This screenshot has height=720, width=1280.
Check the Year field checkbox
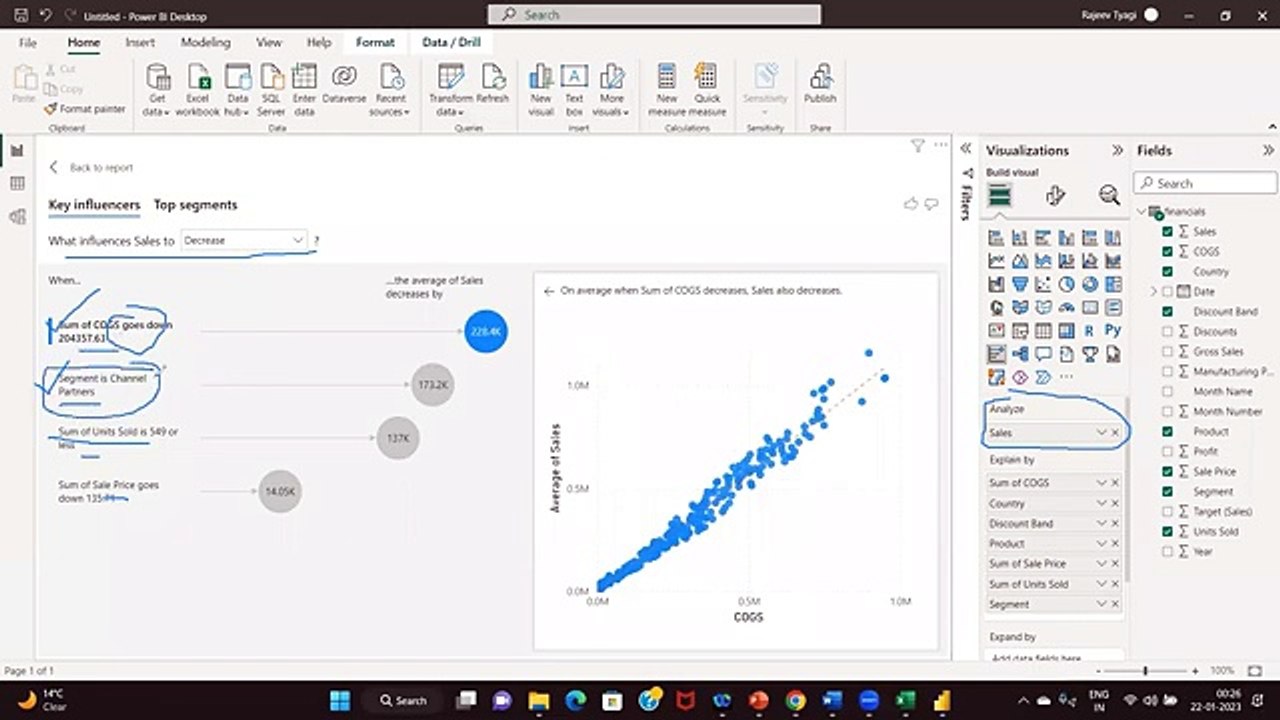pyautogui.click(x=1167, y=551)
